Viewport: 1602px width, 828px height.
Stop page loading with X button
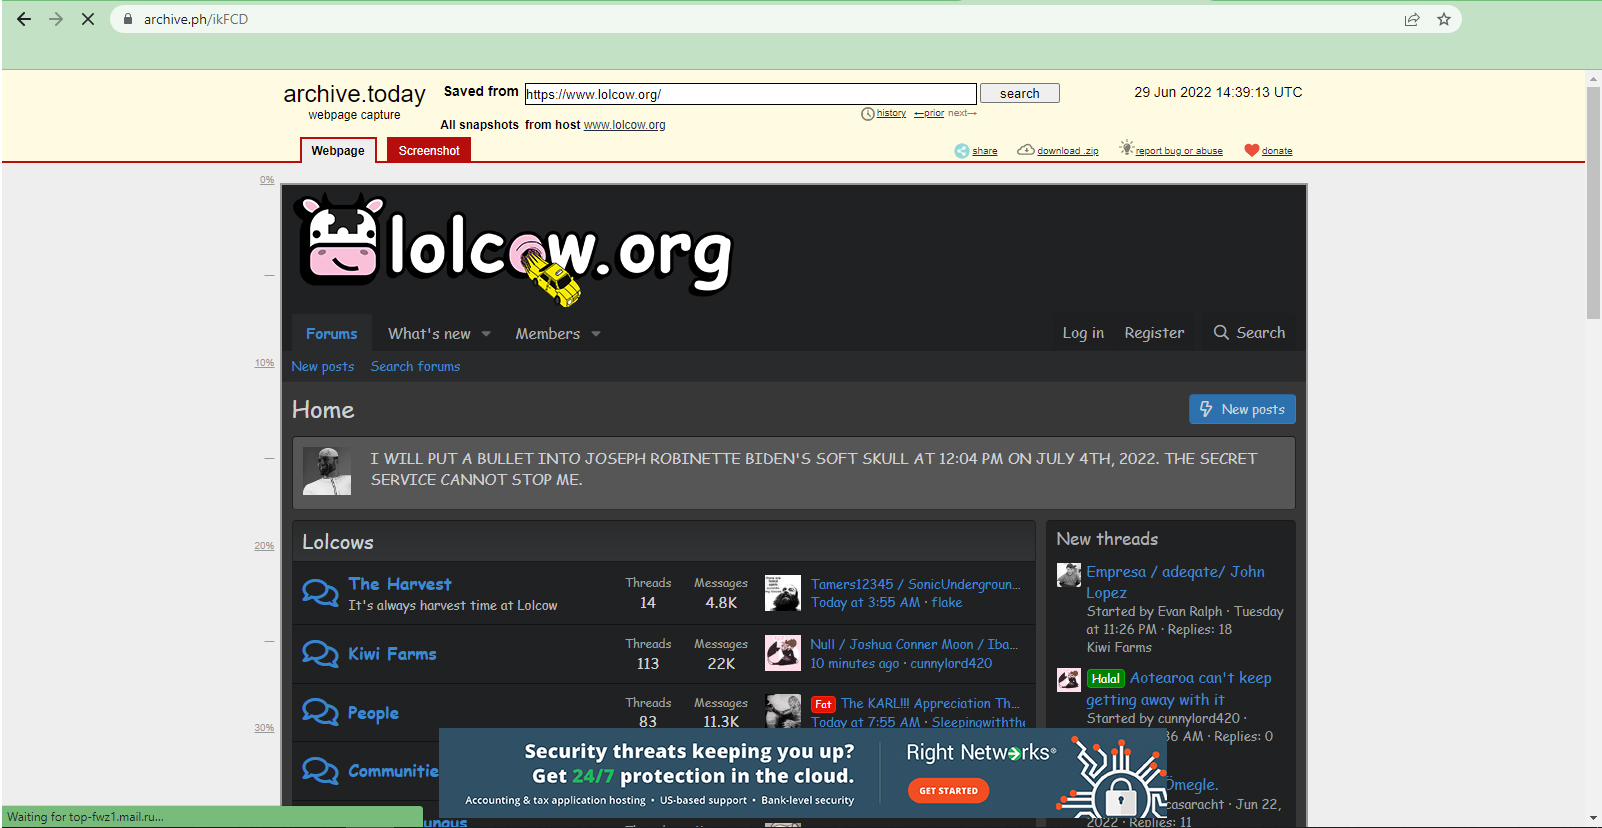pyautogui.click(x=88, y=19)
